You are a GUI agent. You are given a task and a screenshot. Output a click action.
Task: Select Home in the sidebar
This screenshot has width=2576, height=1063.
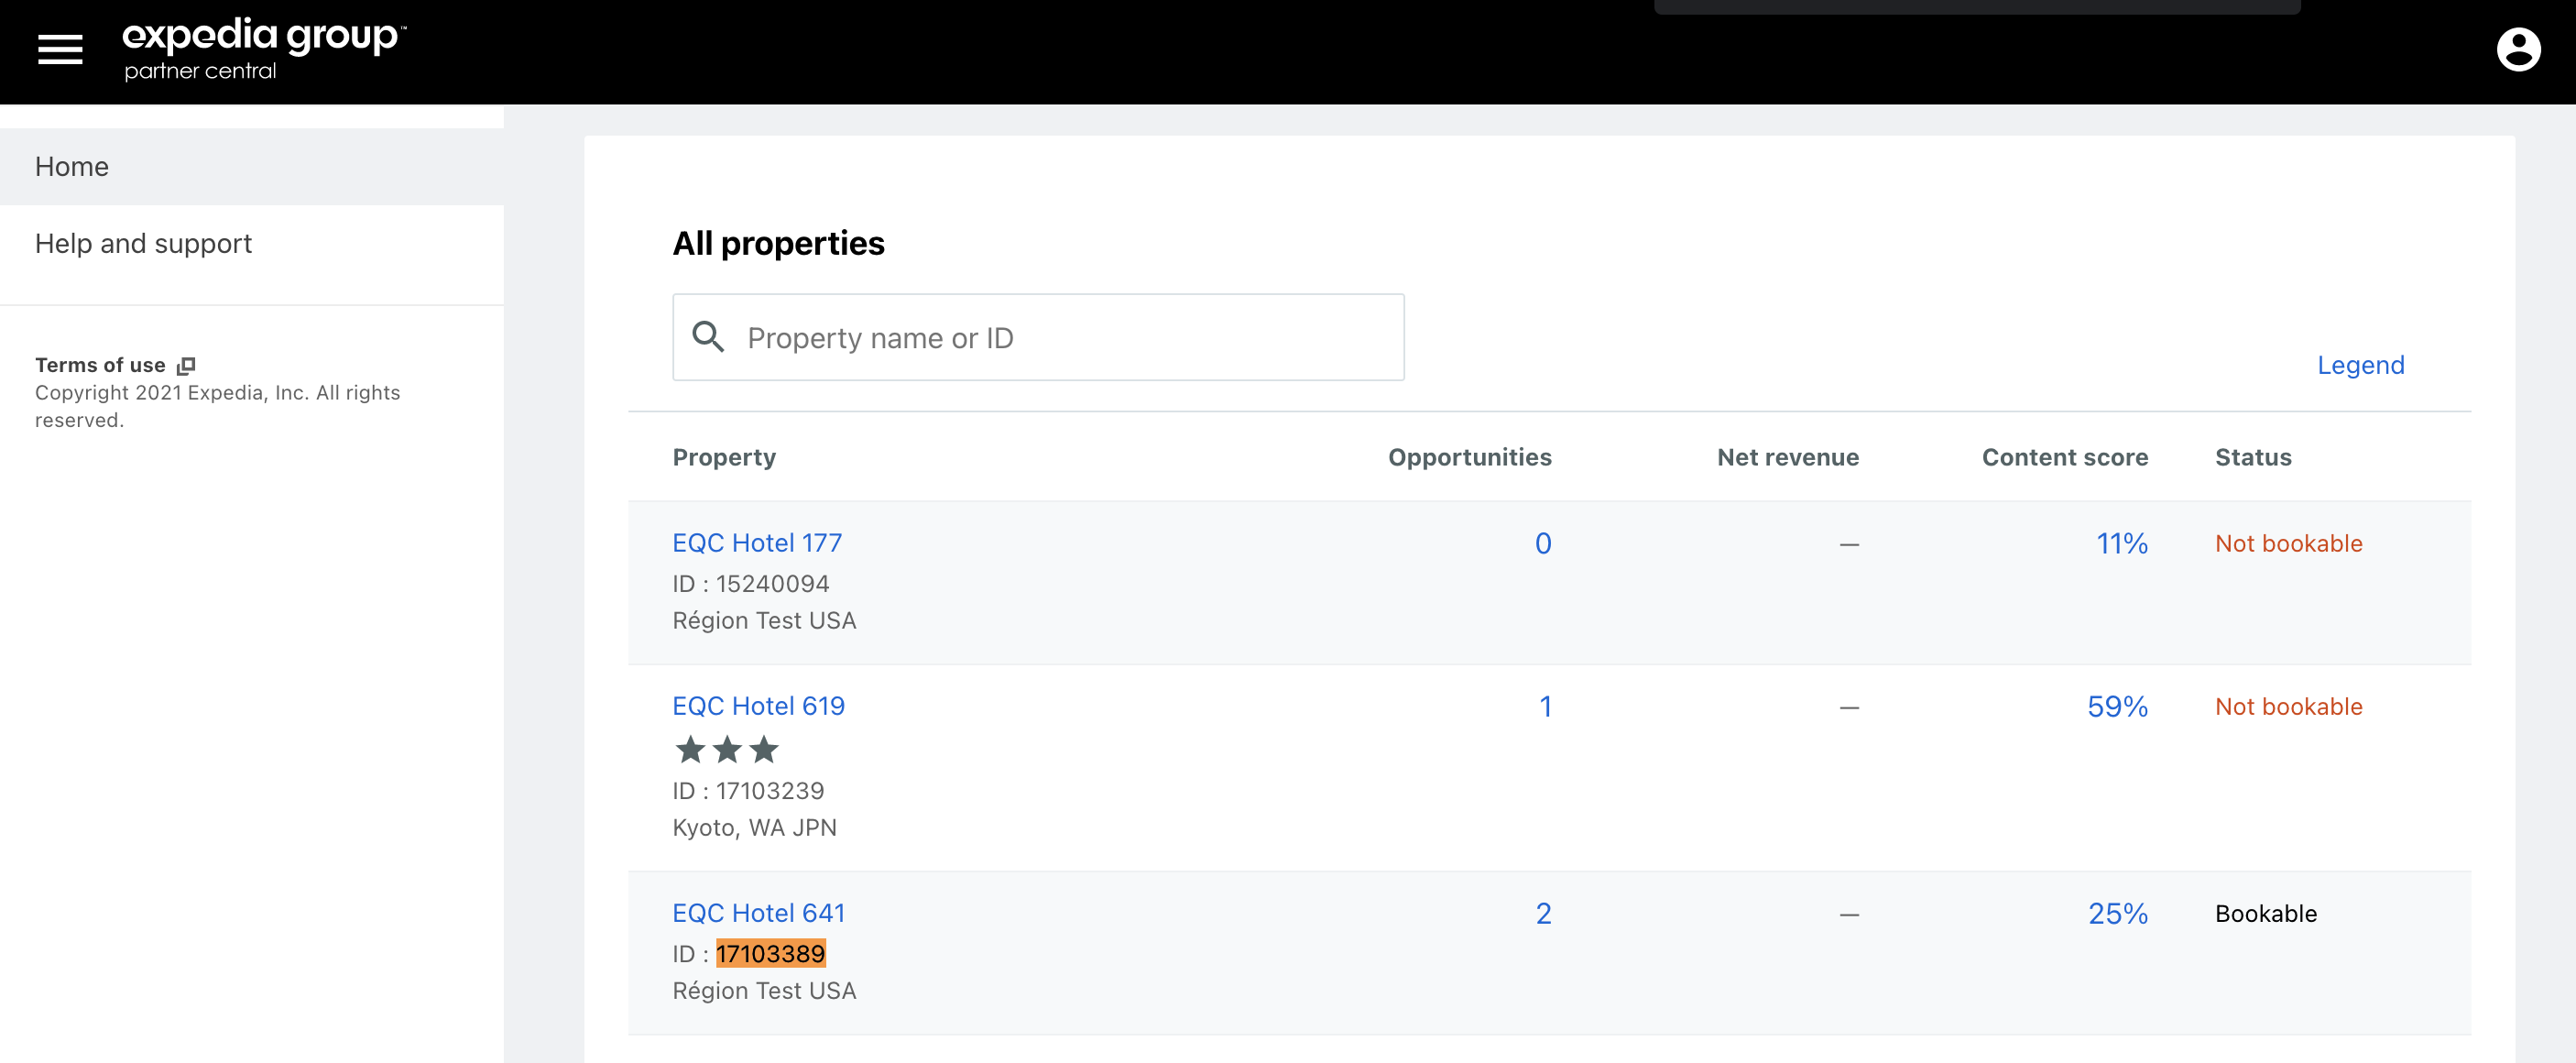(72, 167)
